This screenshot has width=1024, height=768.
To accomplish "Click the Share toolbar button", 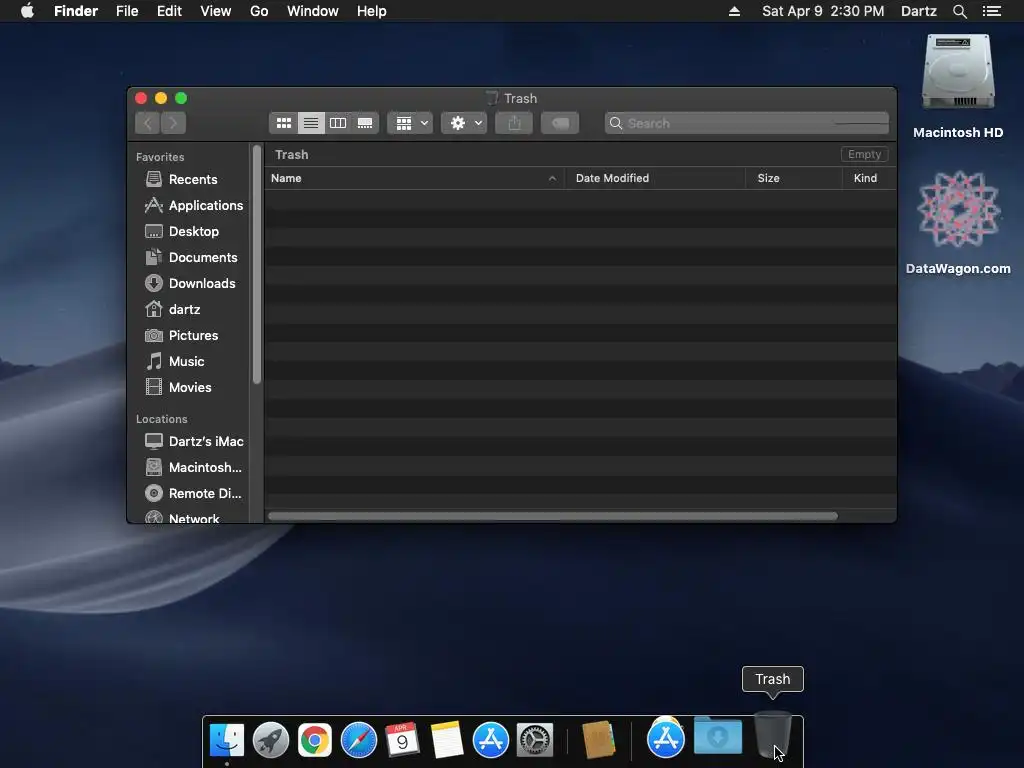I will [514, 123].
